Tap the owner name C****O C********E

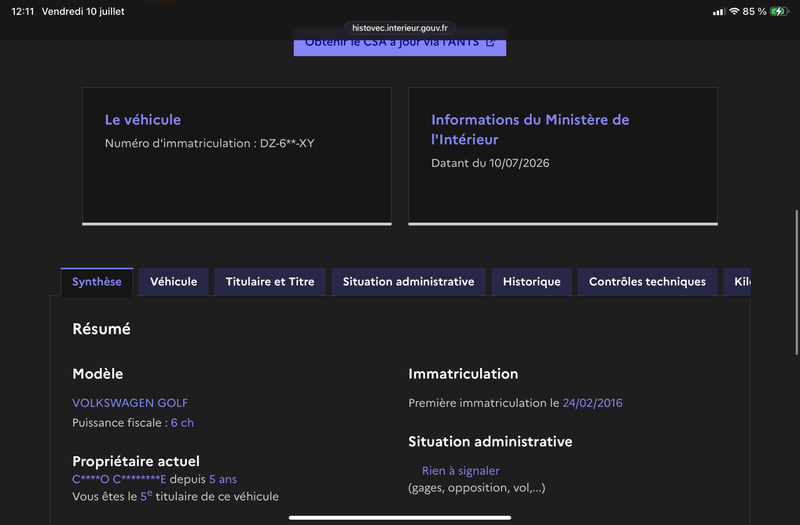point(119,480)
